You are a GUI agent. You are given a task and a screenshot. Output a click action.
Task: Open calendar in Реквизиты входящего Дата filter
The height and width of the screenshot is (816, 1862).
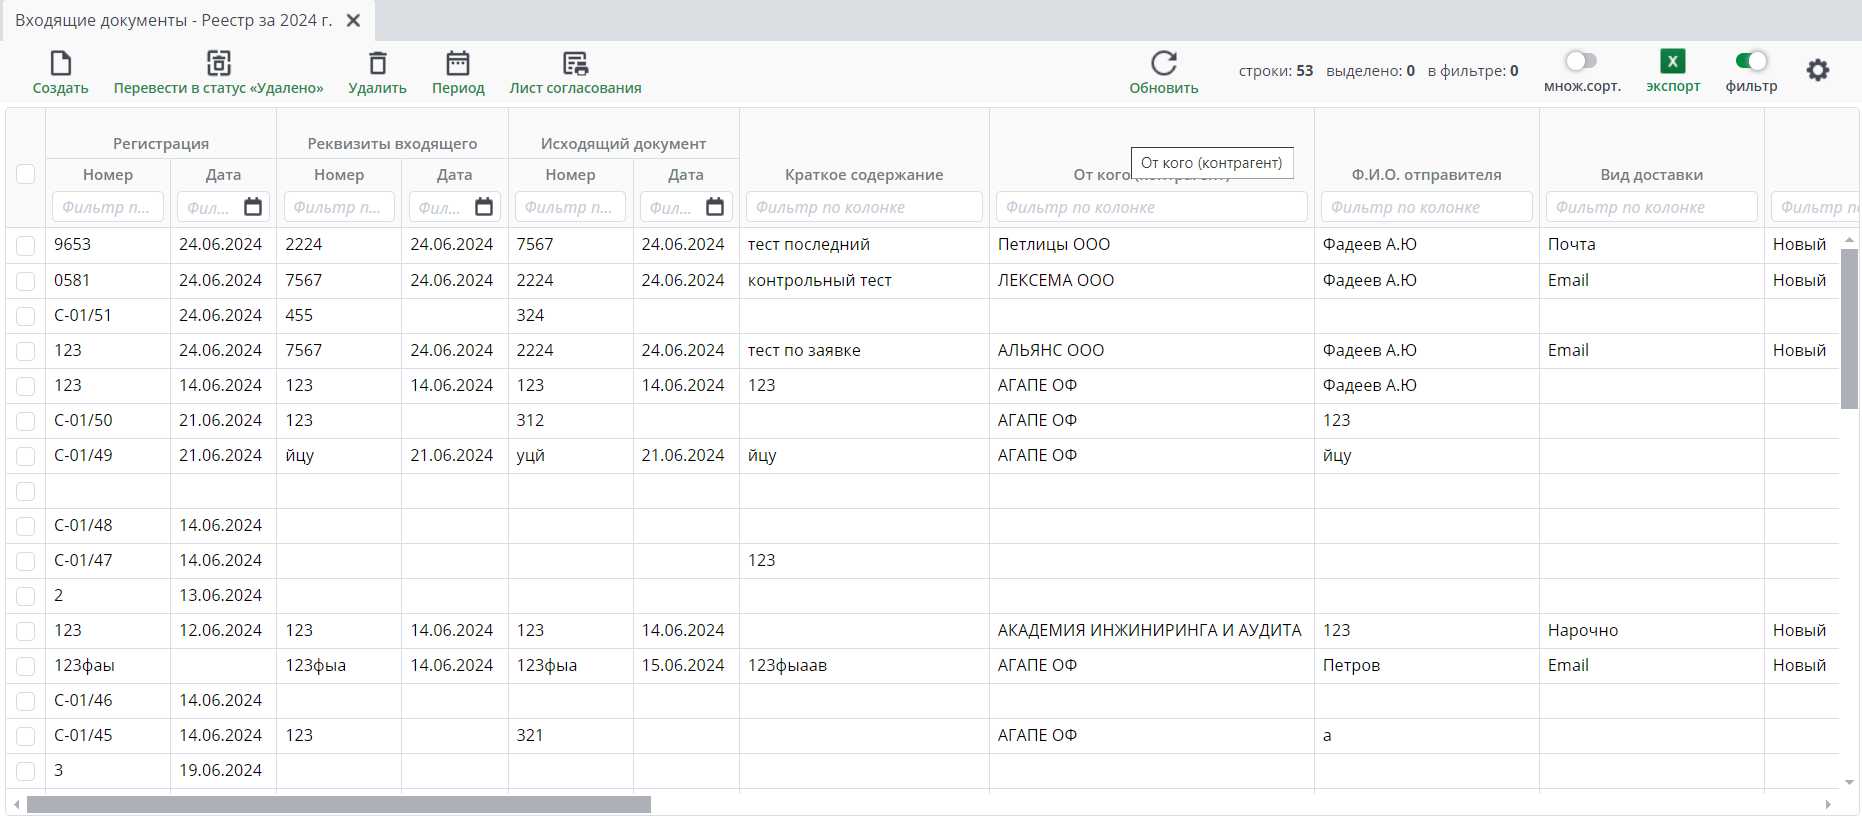click(x=484, y=207)
